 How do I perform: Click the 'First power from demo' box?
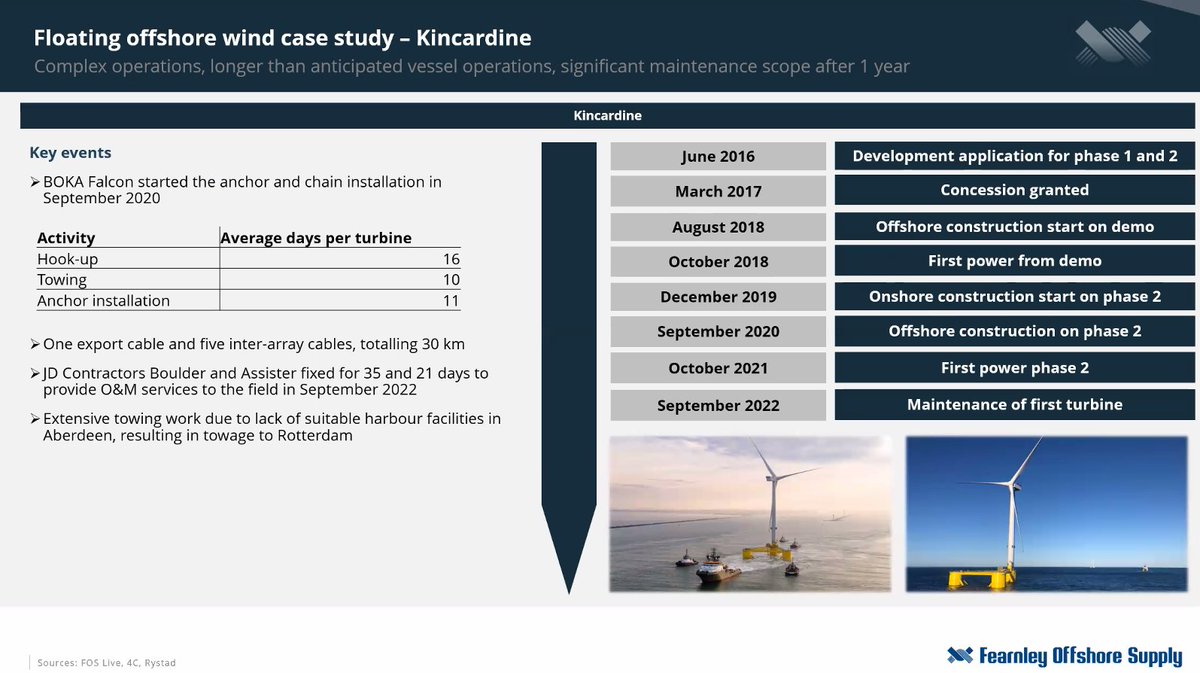click(1014, 261)
